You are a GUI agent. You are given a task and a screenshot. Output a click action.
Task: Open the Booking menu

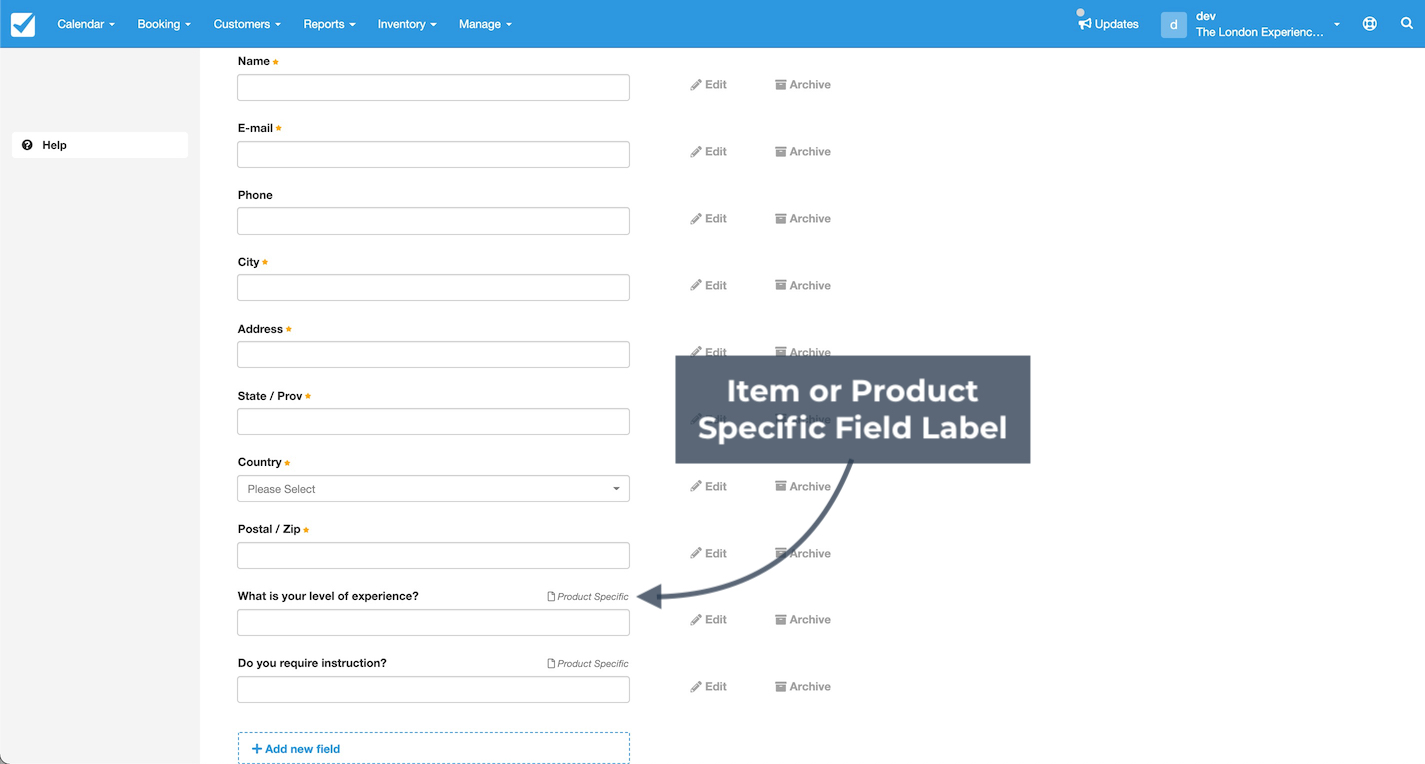click(x=164, y=24)
